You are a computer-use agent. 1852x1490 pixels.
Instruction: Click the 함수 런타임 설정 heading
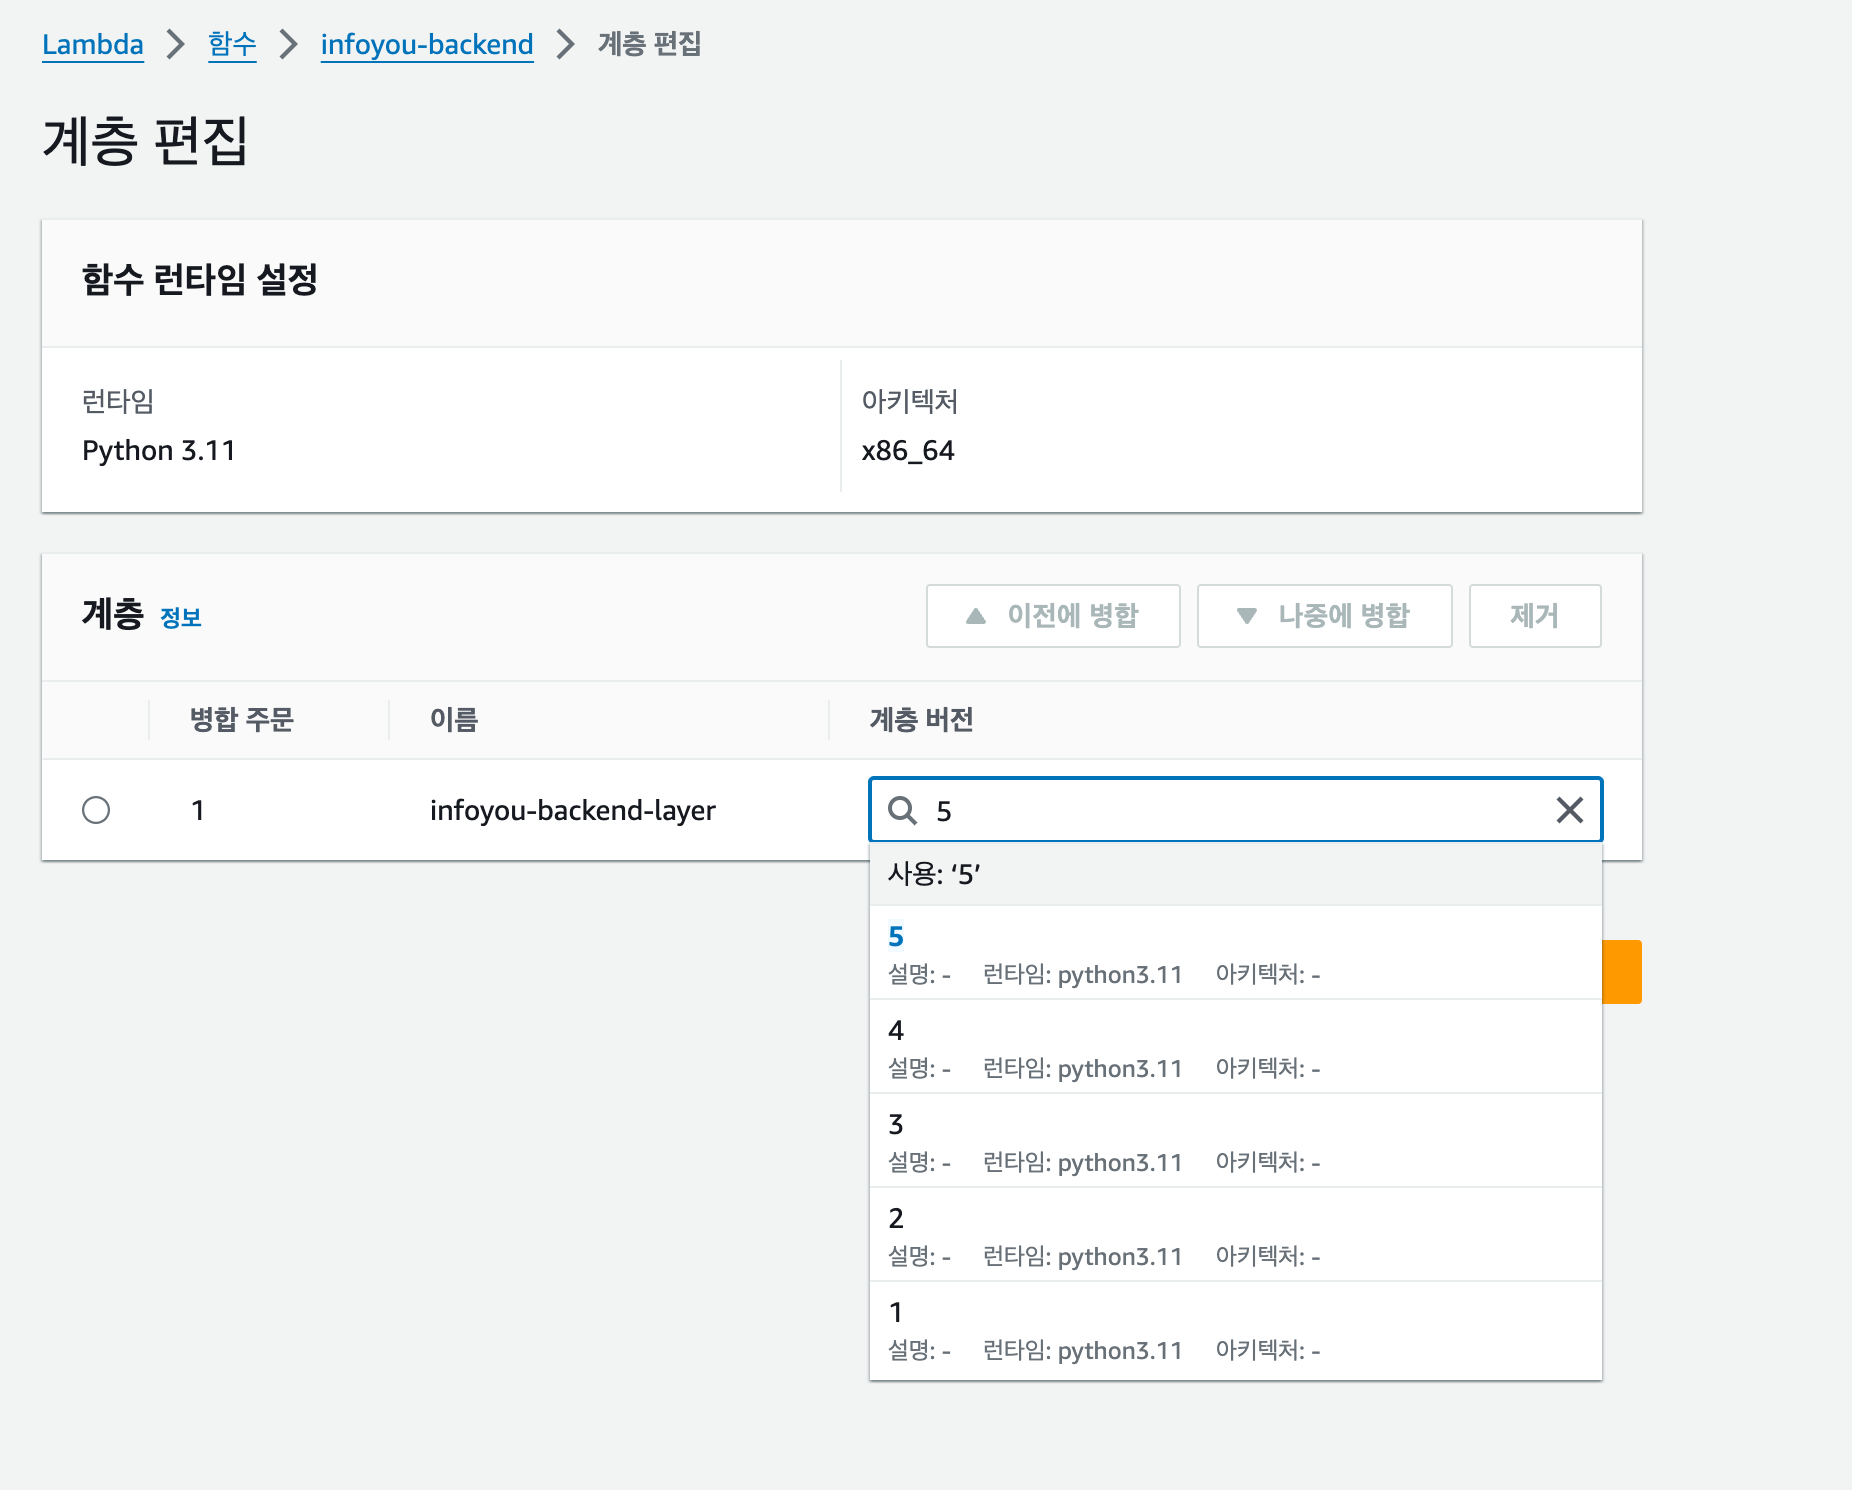point(200,280)
